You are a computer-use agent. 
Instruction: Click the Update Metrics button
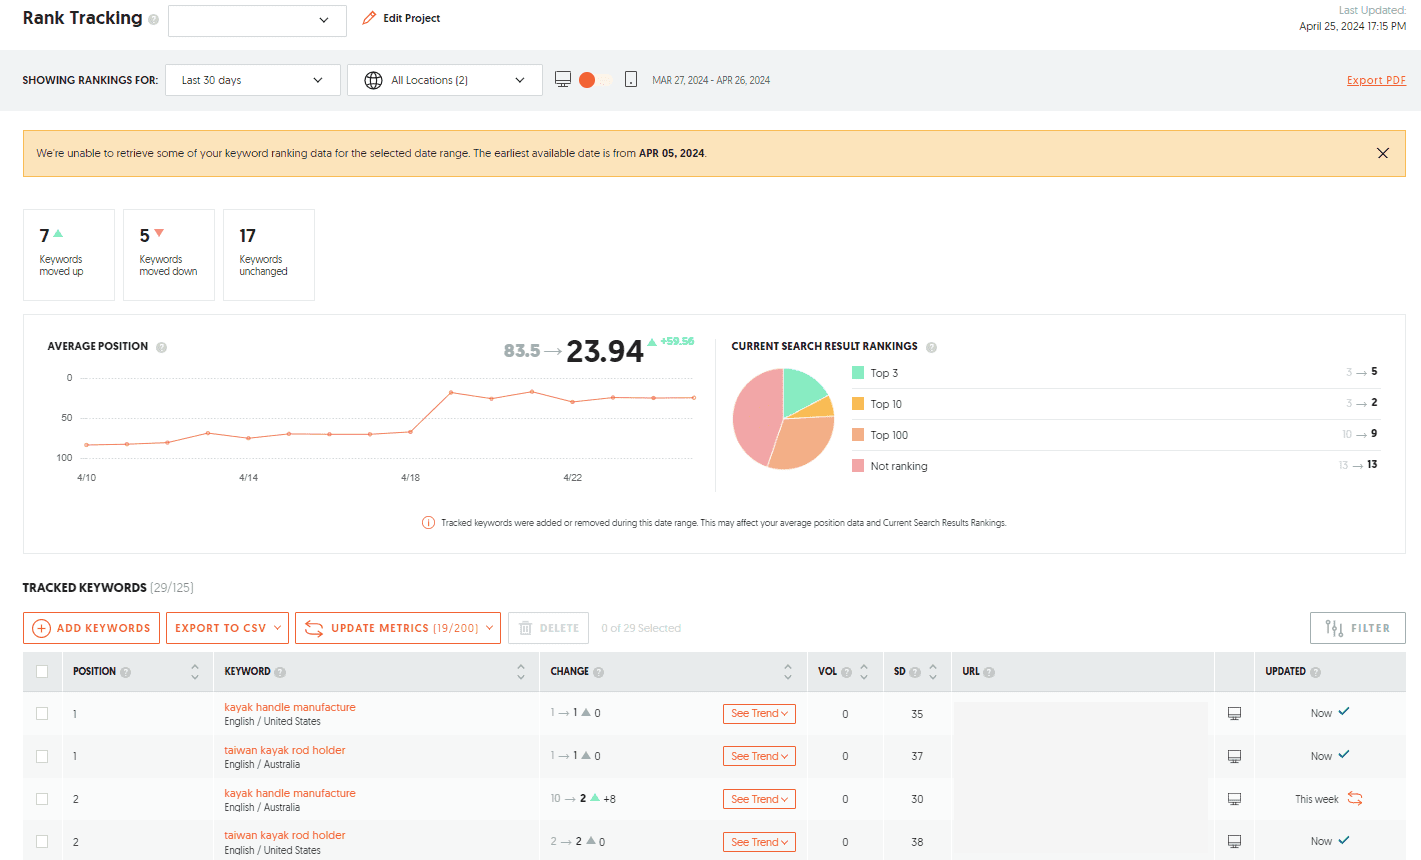(x=397, y=628)
